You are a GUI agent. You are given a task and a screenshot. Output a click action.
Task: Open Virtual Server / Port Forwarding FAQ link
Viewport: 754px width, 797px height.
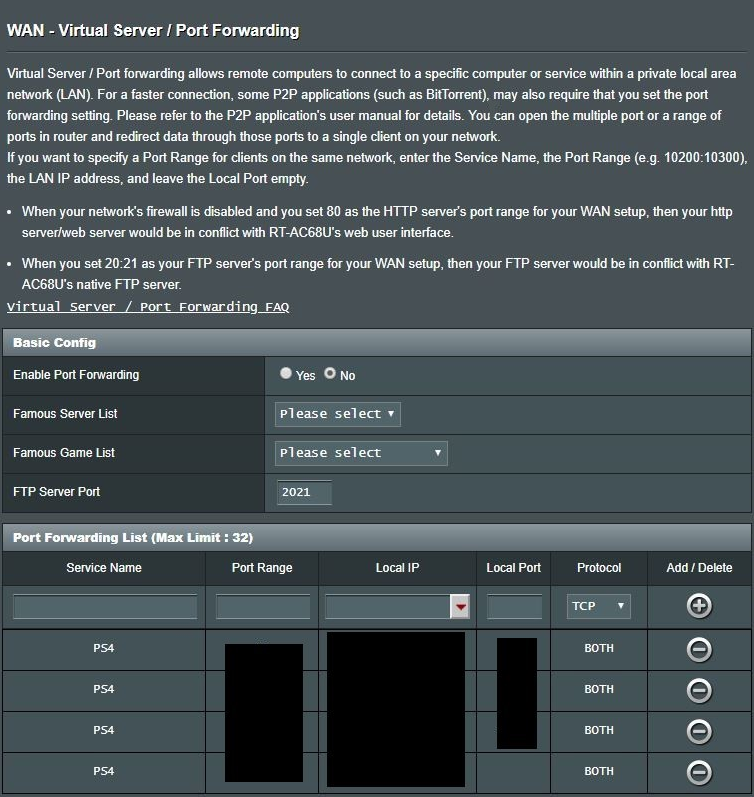(148, 307)
